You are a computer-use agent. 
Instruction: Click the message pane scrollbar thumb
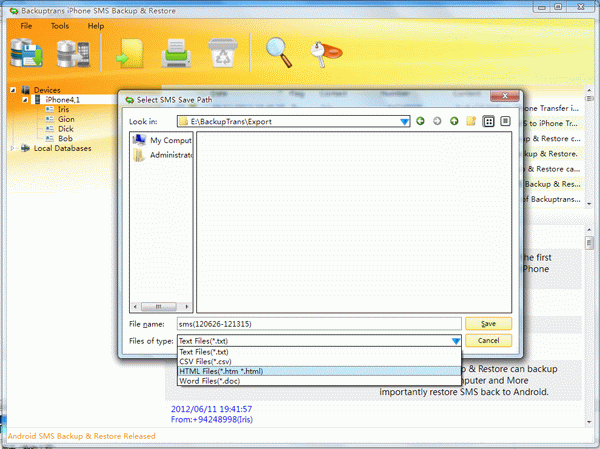(589, 243)
